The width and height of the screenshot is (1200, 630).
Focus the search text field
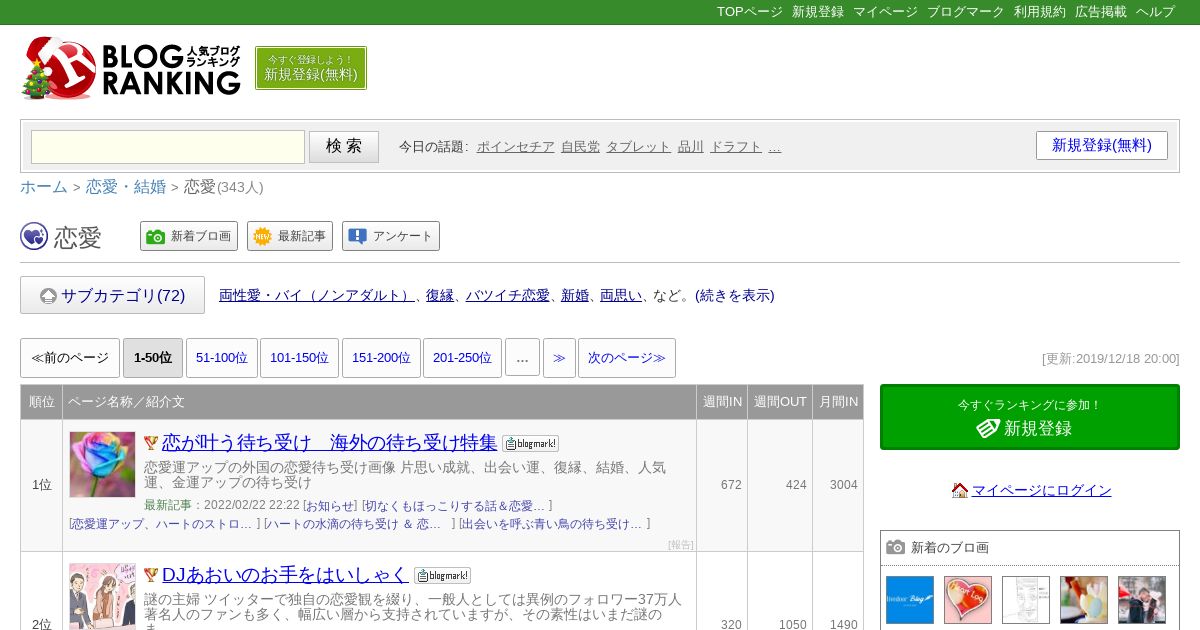pyautogui.click(x=168, y=147)
